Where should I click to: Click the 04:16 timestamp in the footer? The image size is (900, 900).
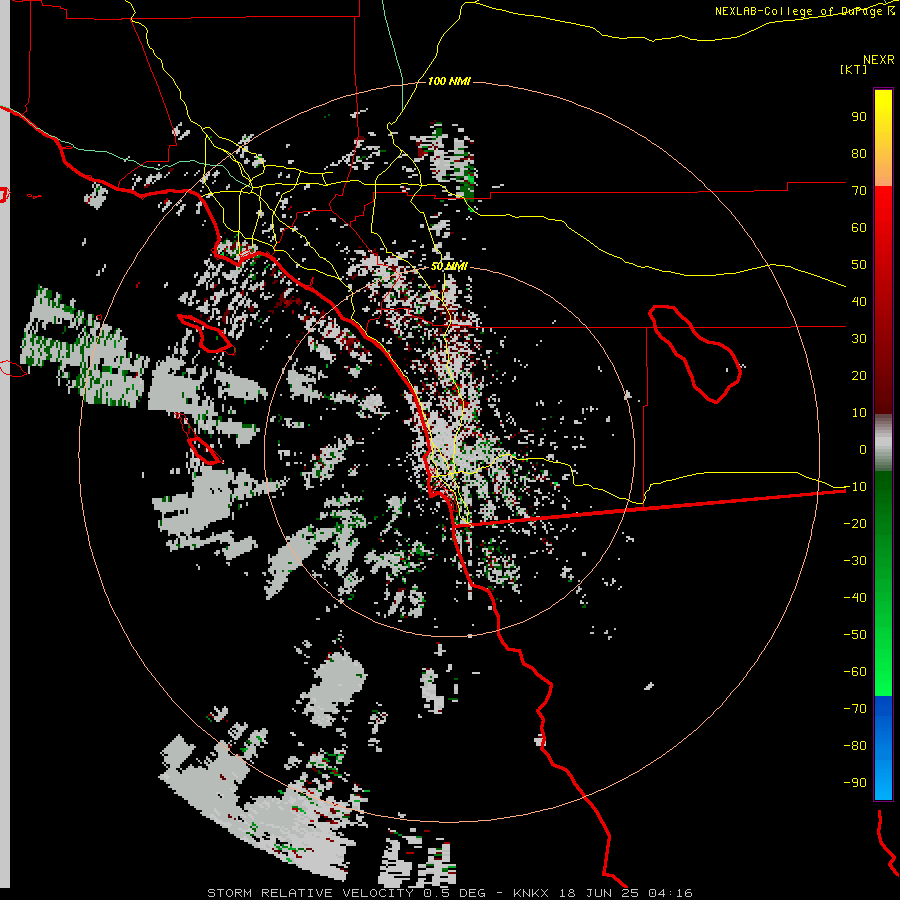[670, 893]
